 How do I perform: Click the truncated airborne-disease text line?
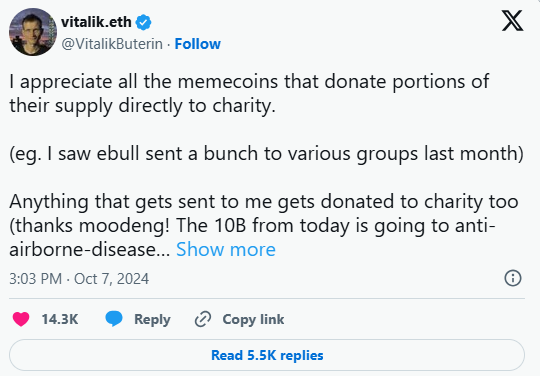90,249
